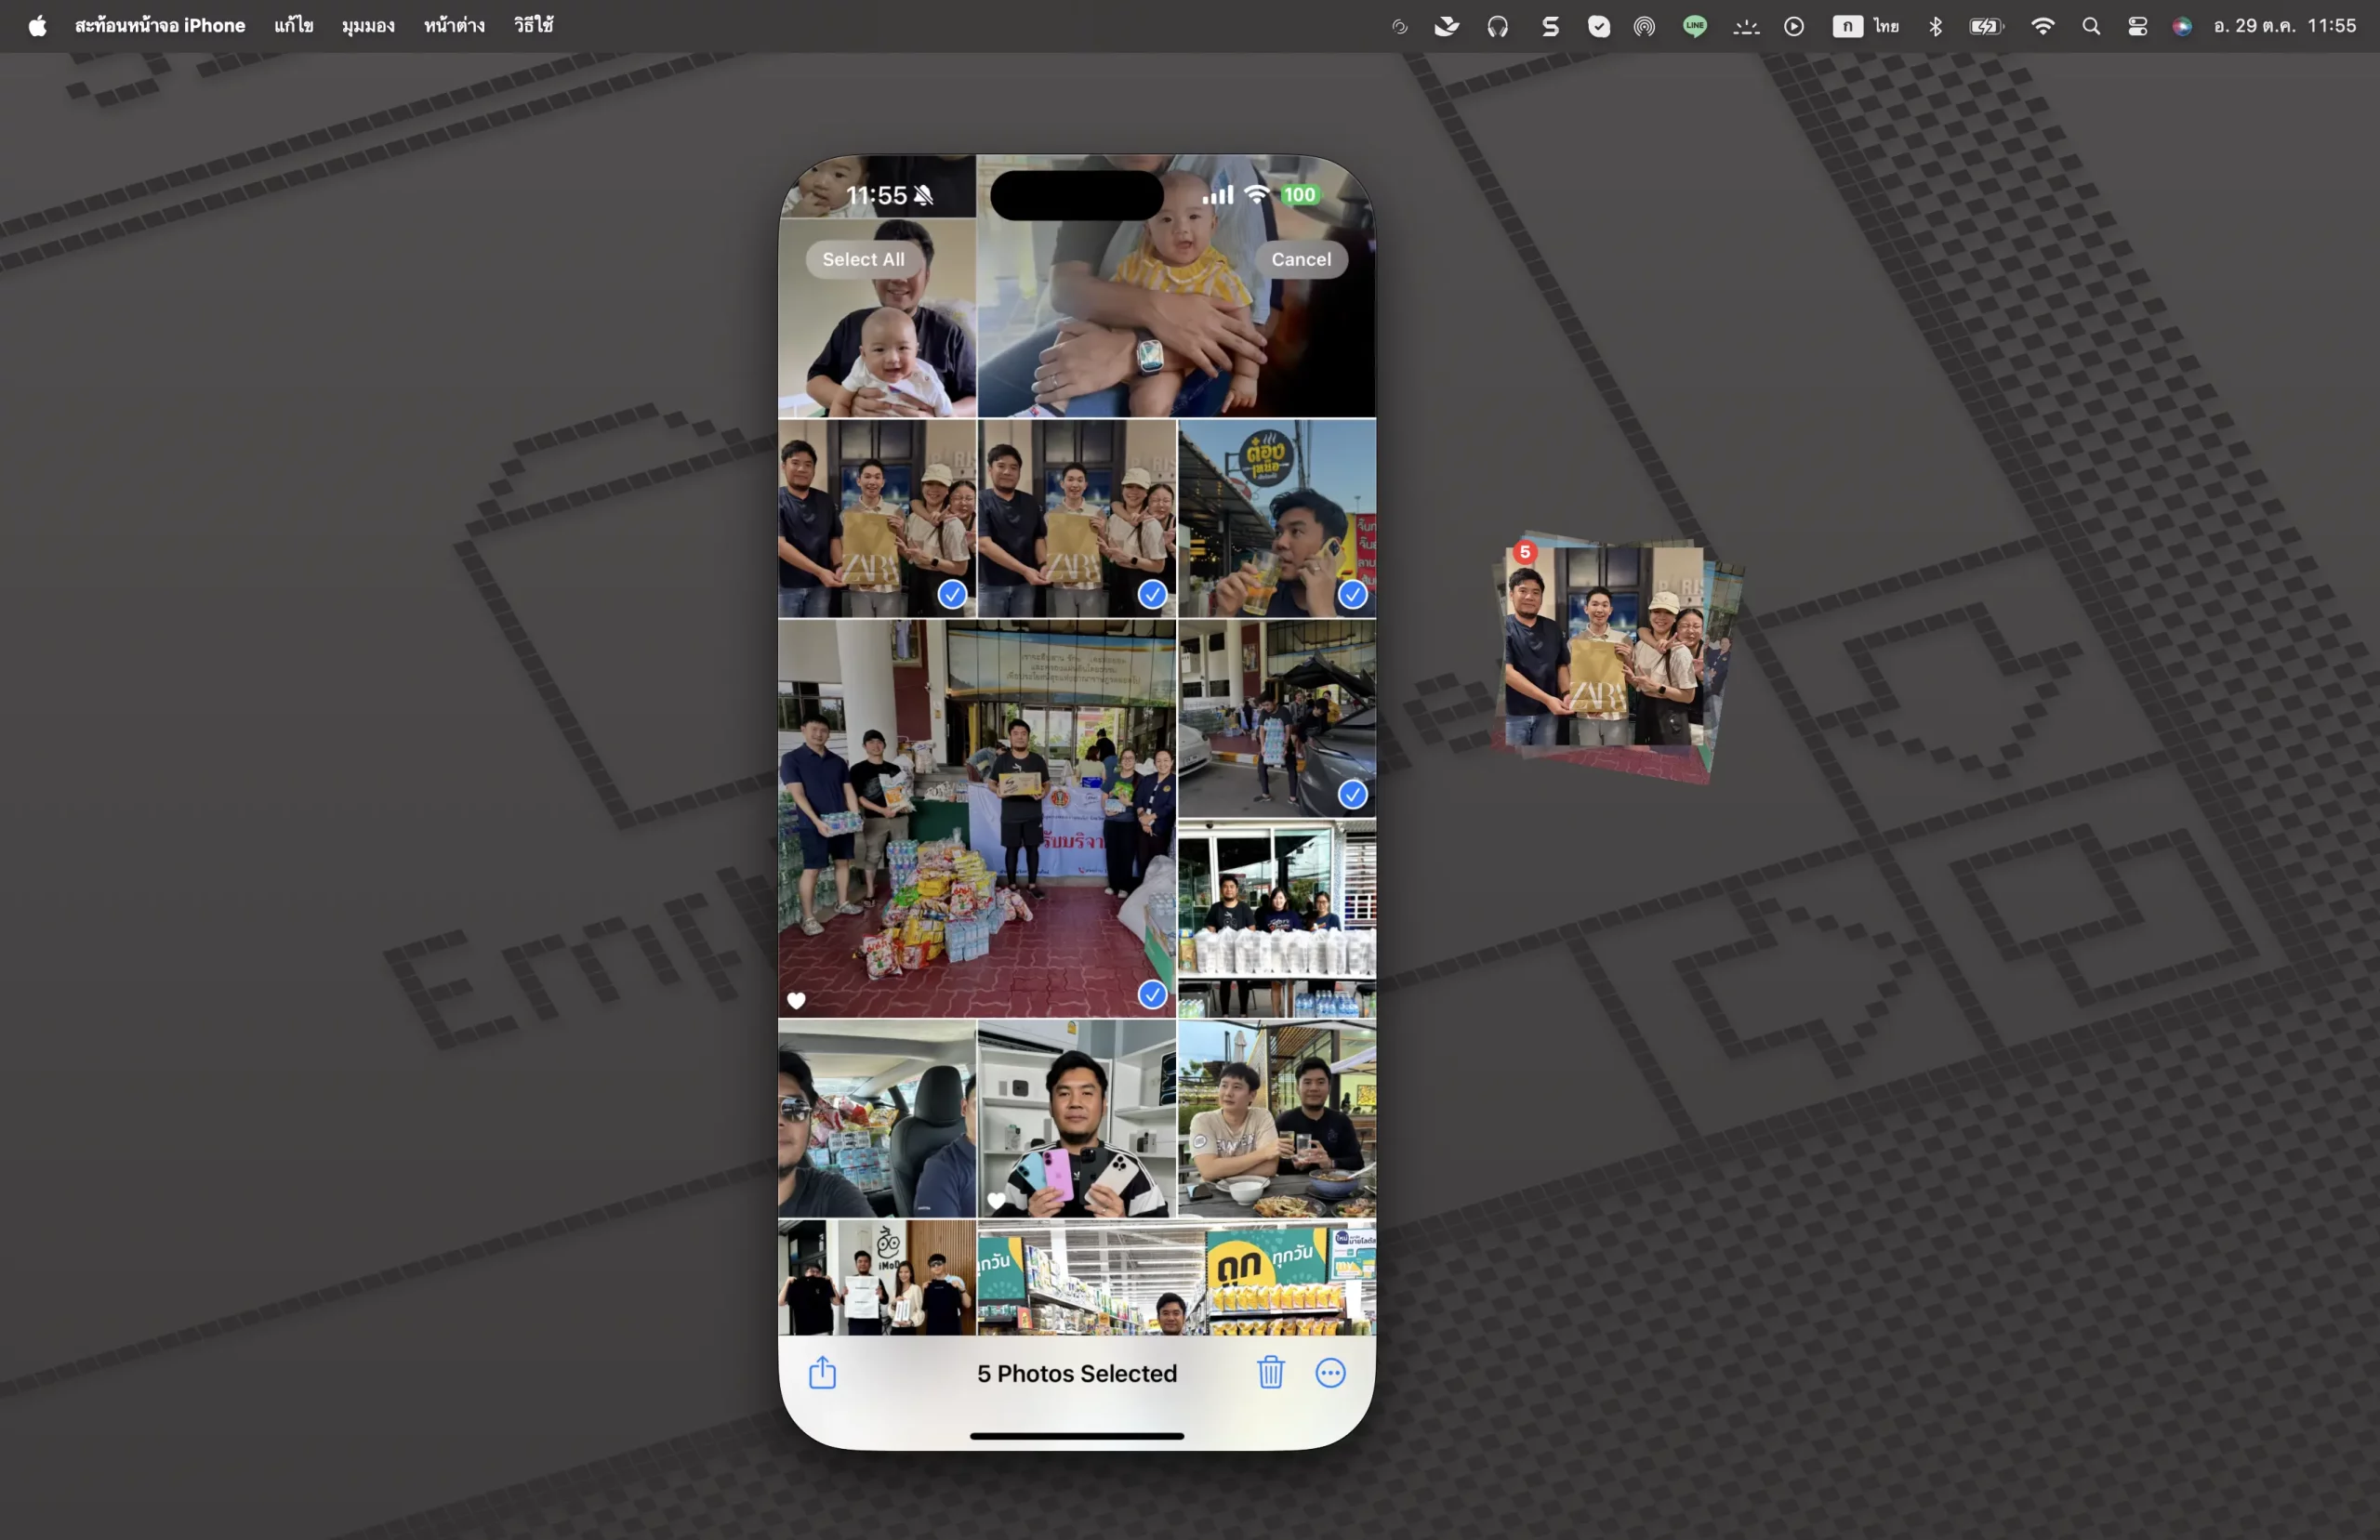Tap the share icon in the bottom toolbar

click(x=822, y=1372)
